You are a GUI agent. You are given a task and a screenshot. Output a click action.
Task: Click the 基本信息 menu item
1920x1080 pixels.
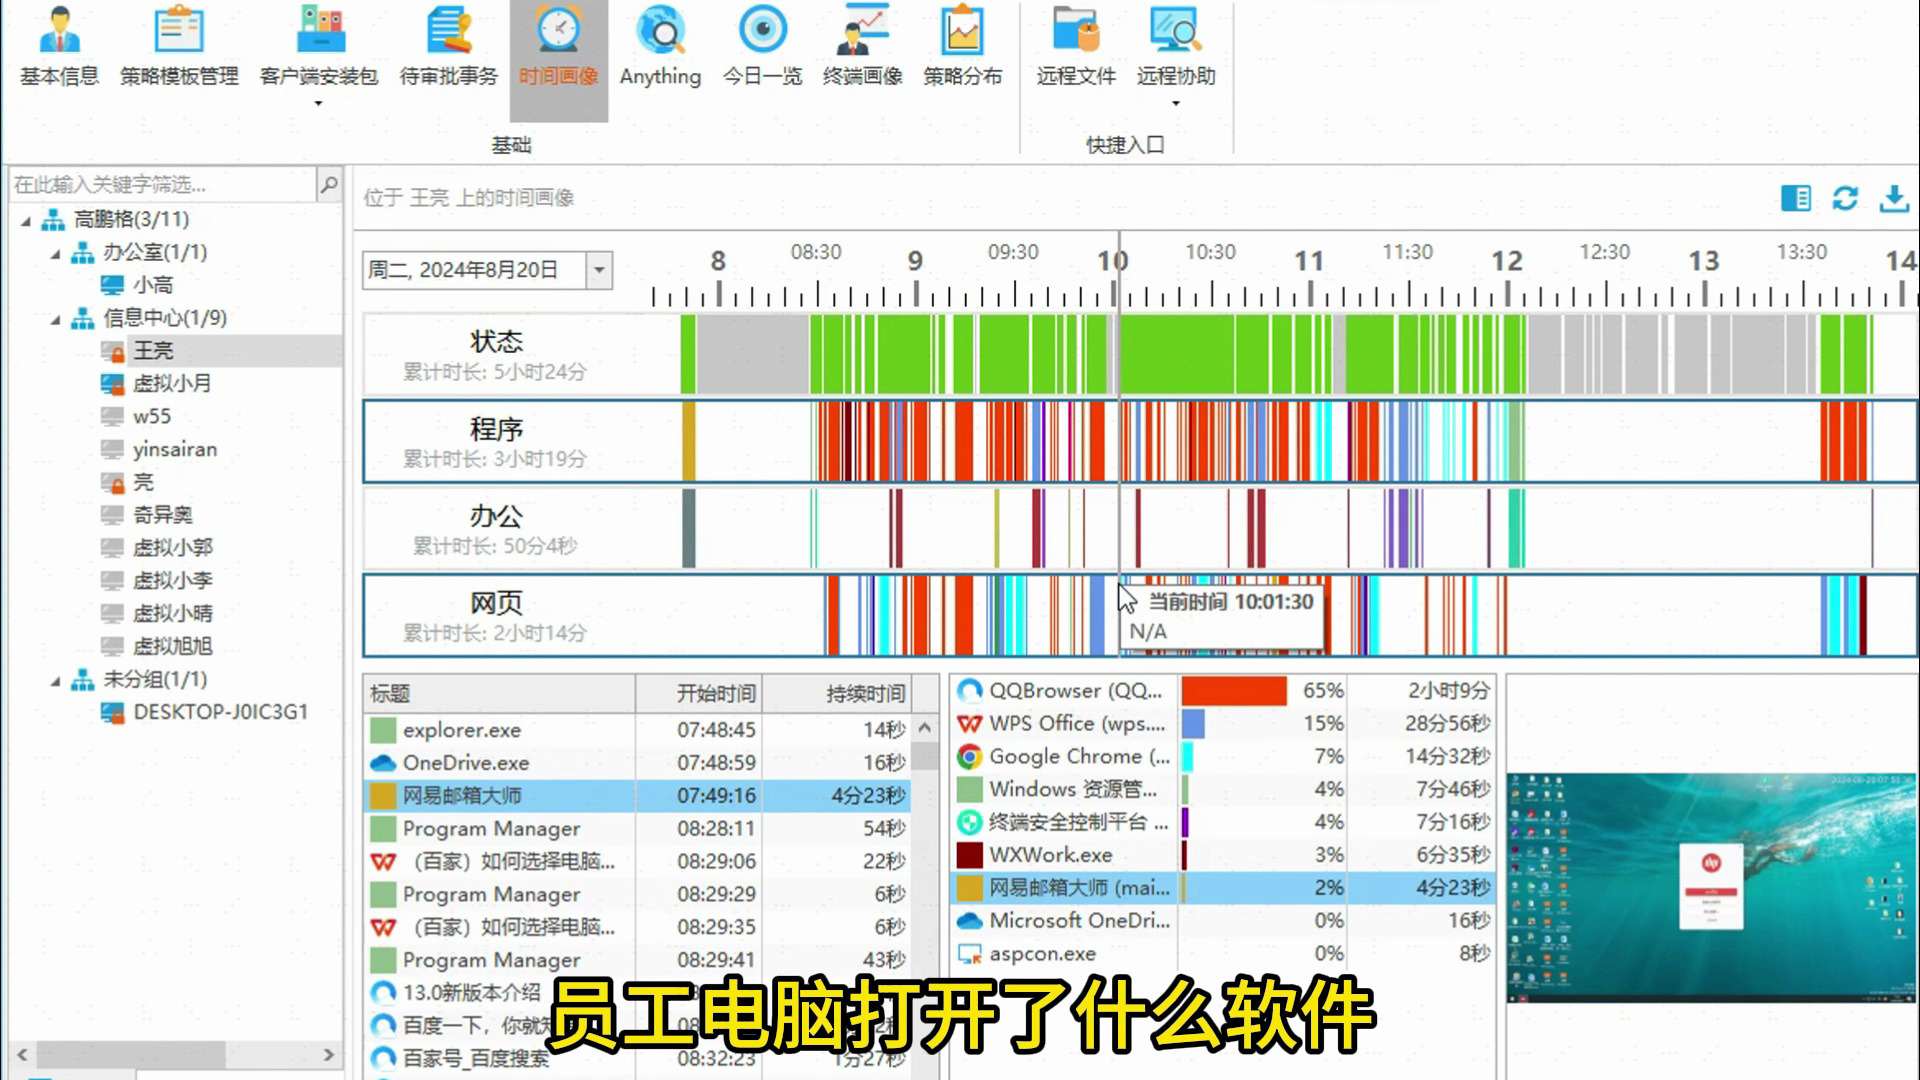click(59, 47)
